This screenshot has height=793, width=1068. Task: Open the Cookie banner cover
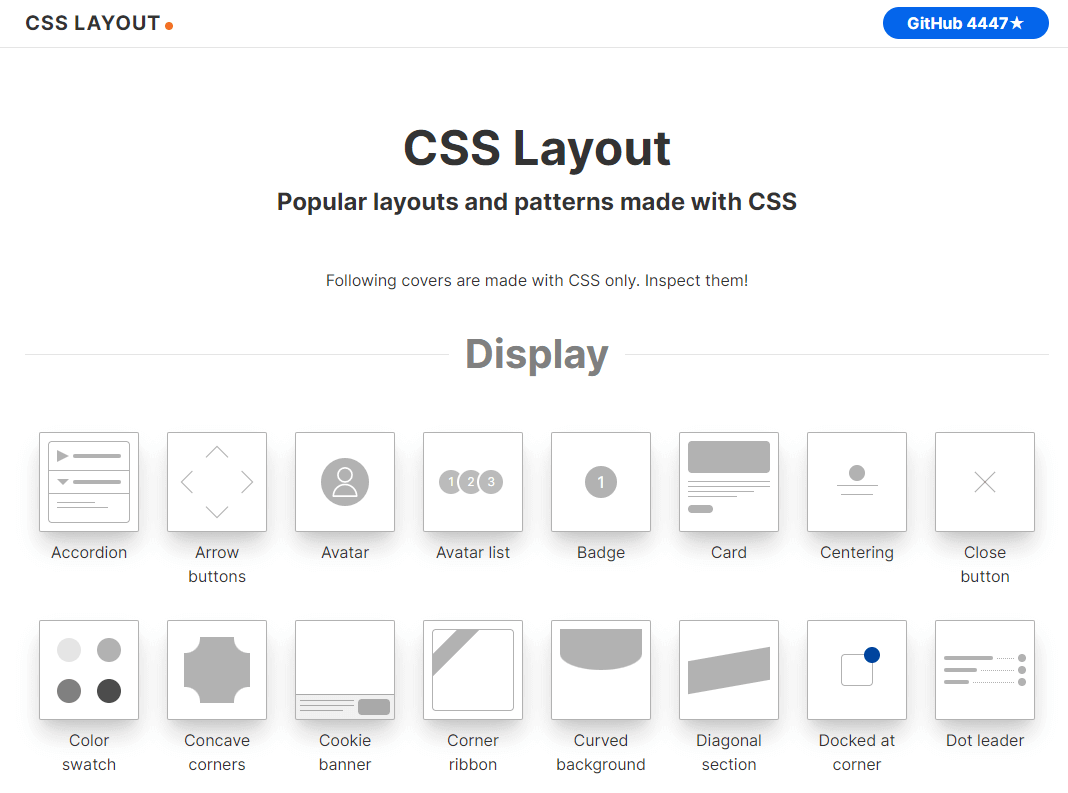coord(345,670)
